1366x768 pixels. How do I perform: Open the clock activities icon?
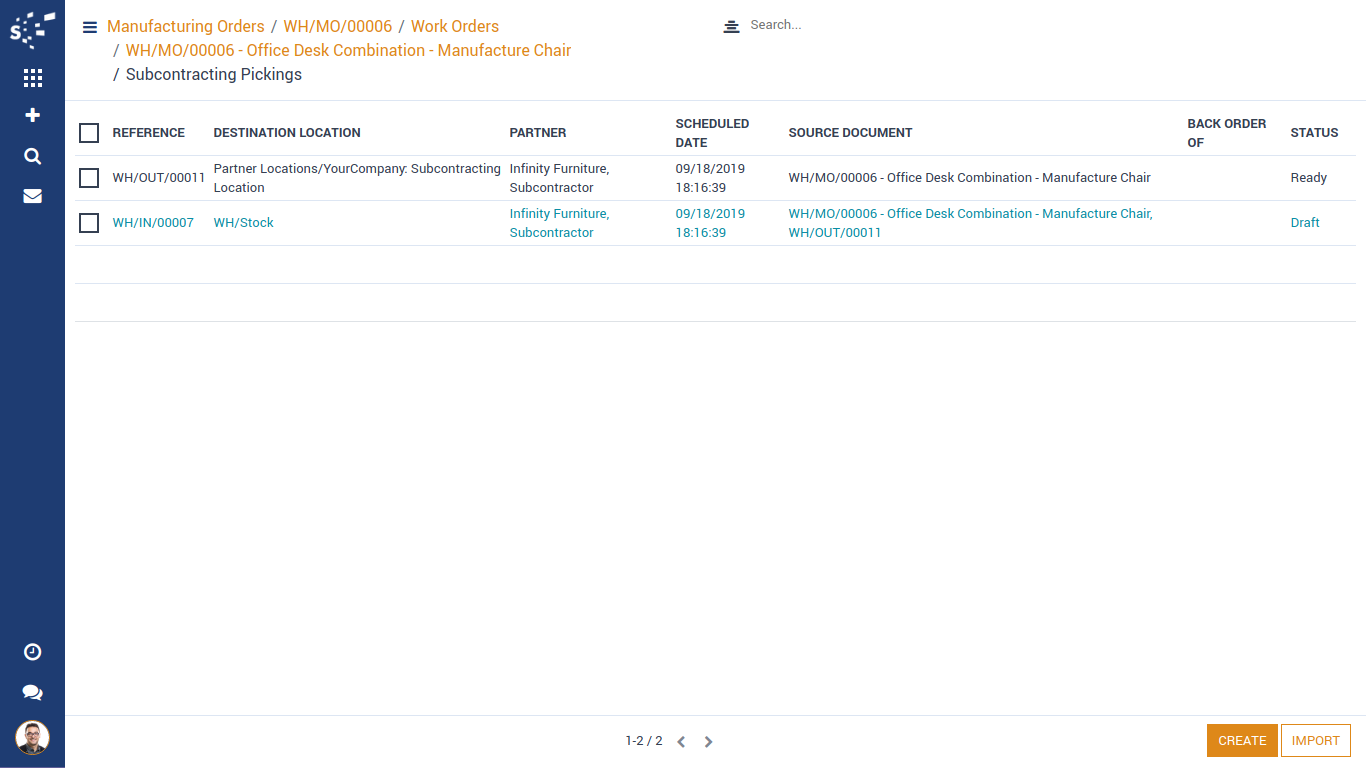[32, 652]
